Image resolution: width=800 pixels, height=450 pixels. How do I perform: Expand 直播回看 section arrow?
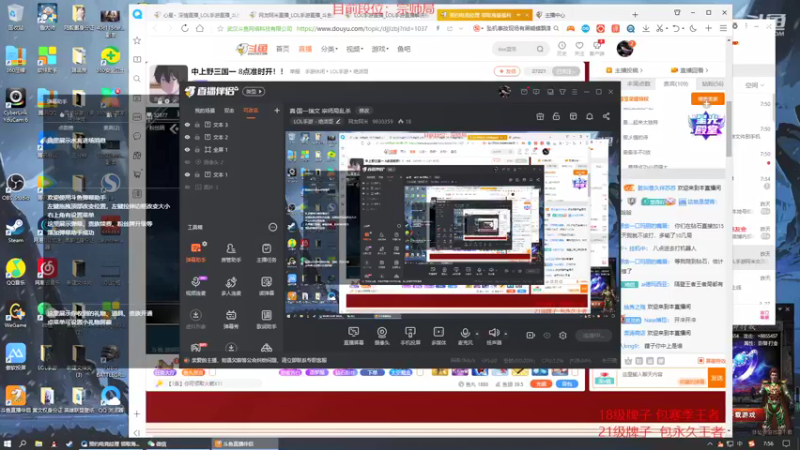707,70
